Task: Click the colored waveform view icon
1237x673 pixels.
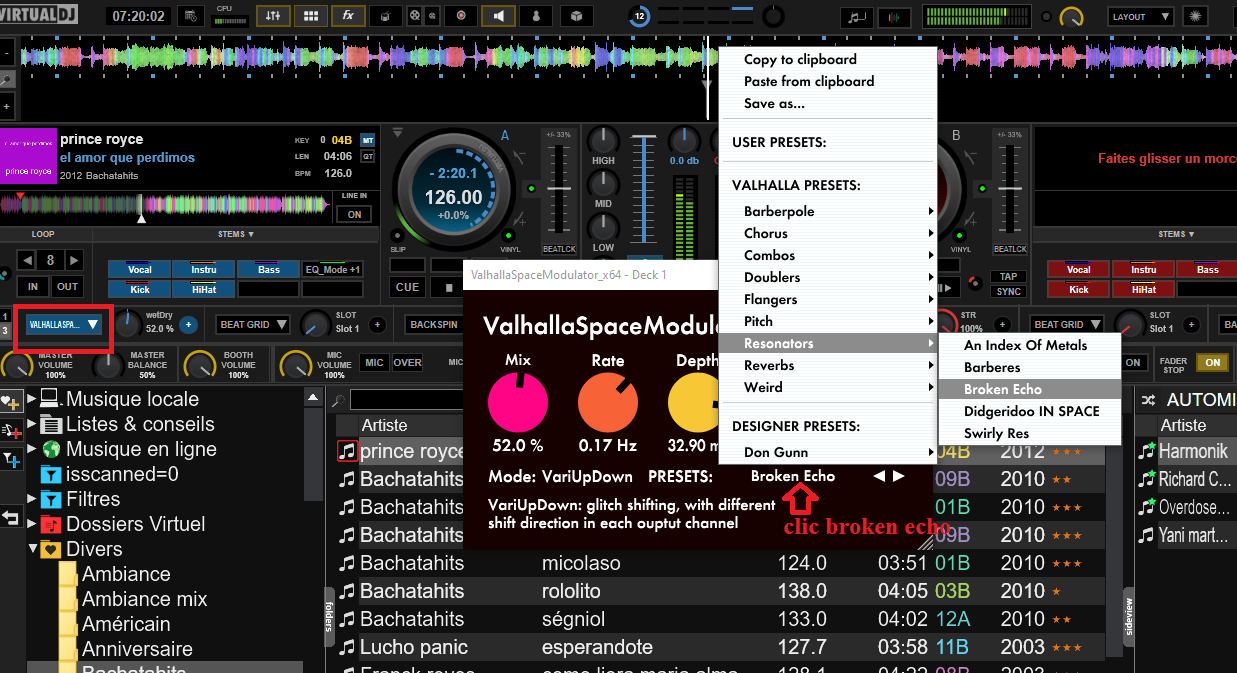Action: (x=894, y=17)
